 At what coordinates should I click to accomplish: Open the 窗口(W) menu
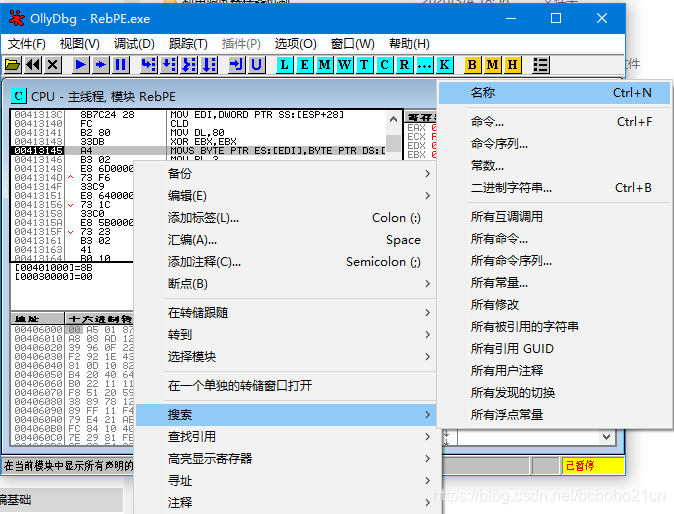[x=353, y=44]
